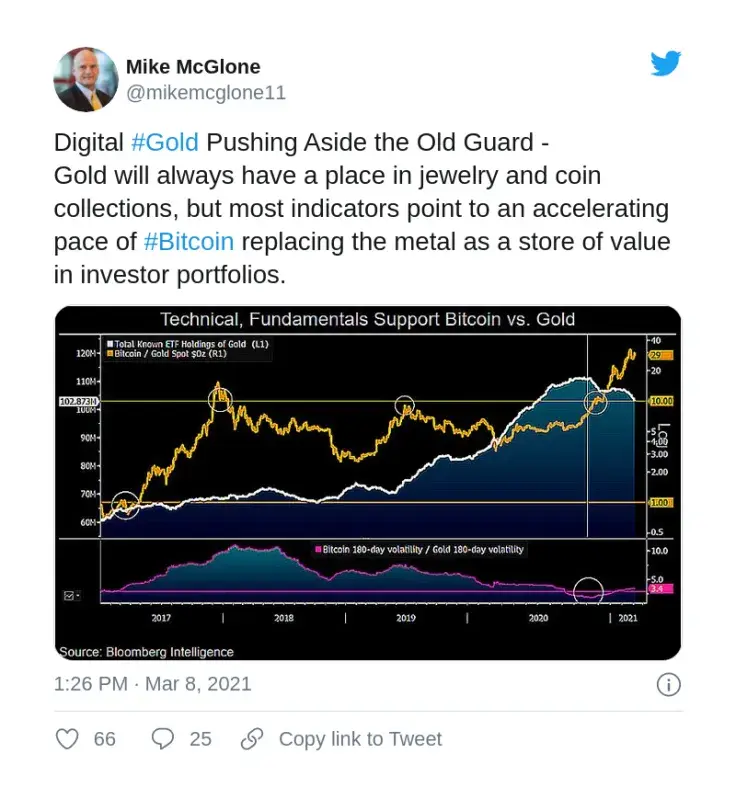
Task: Click Mike McGlone's profile avatar
Action: 85,80
